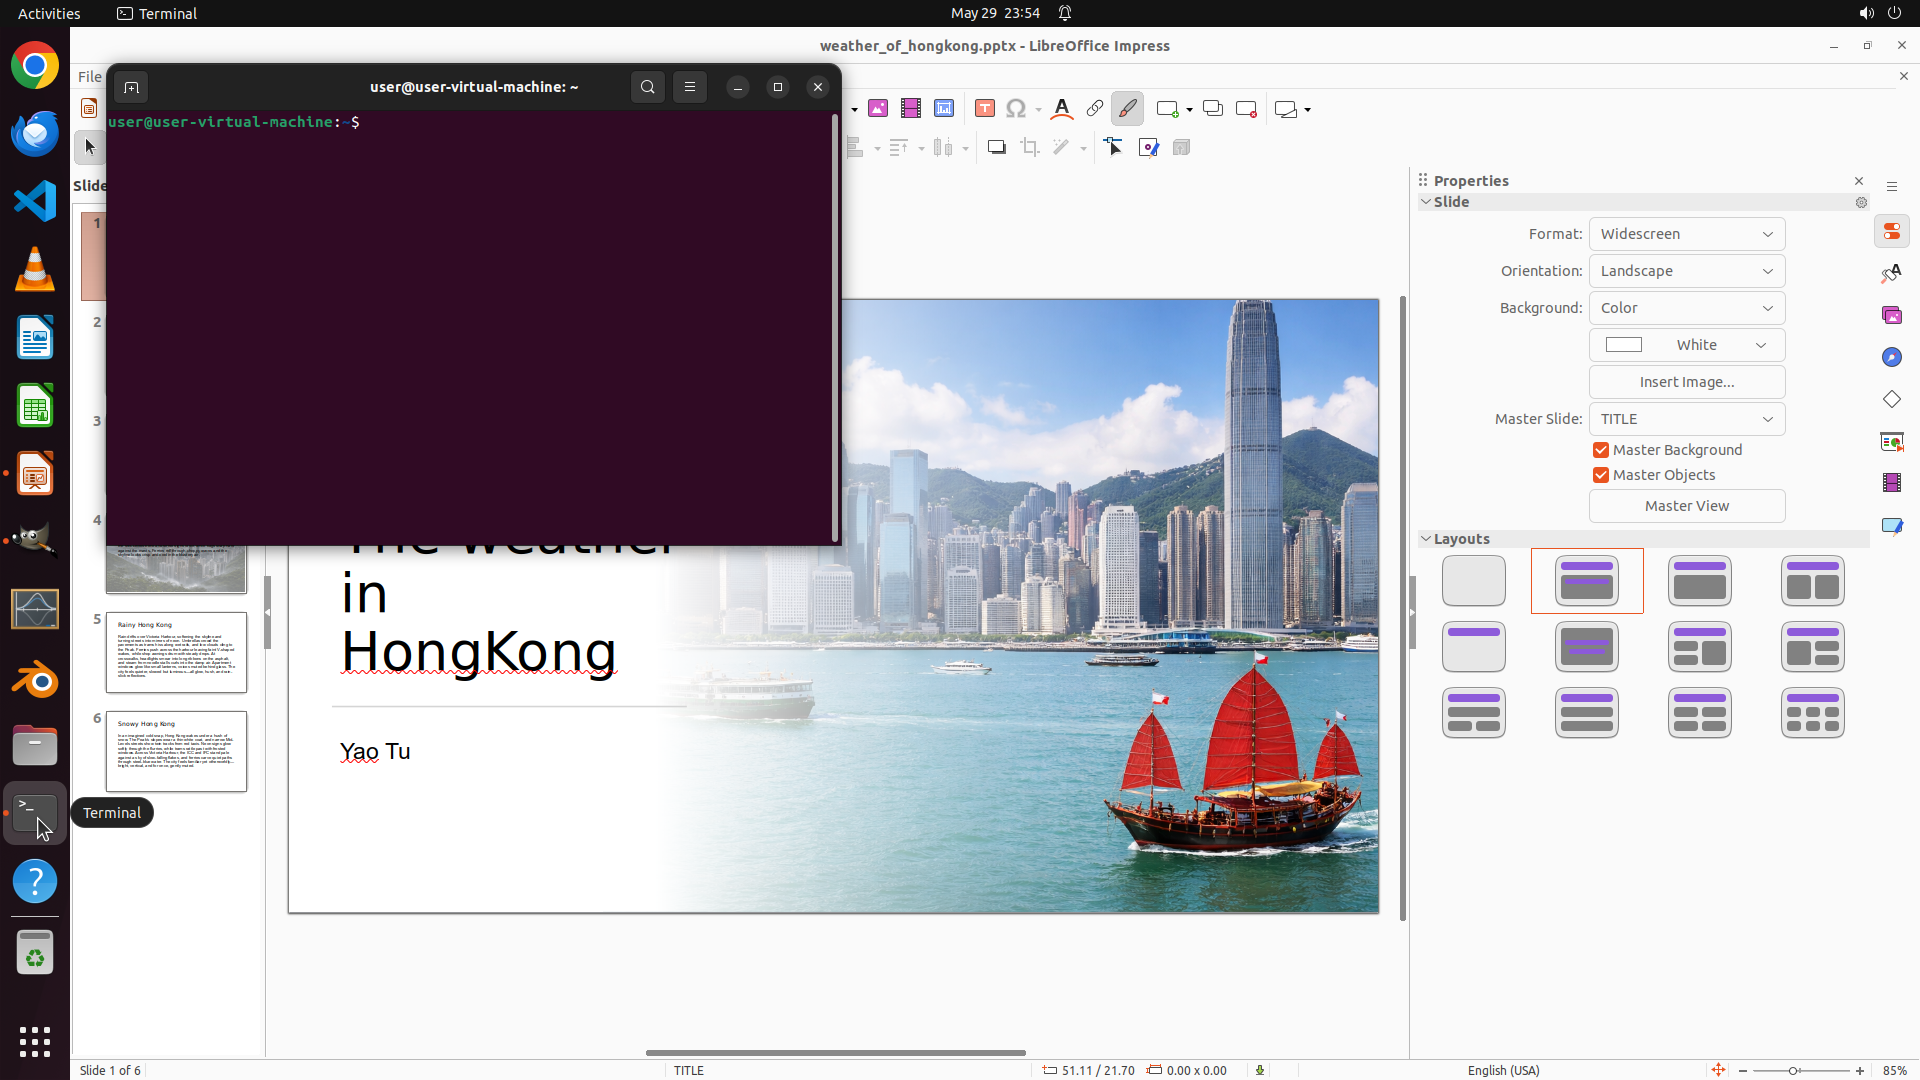Open the White background color swatch
1920x1080 pixels.
pos(1687,345)
